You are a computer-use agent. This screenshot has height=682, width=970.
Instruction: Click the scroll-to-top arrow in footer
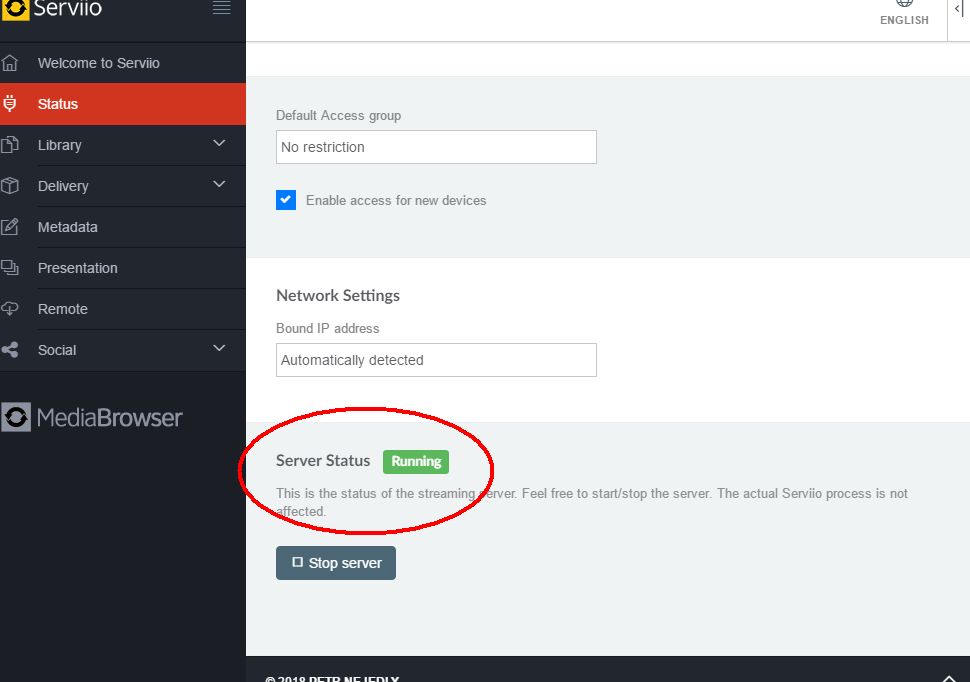click(948, 678)
